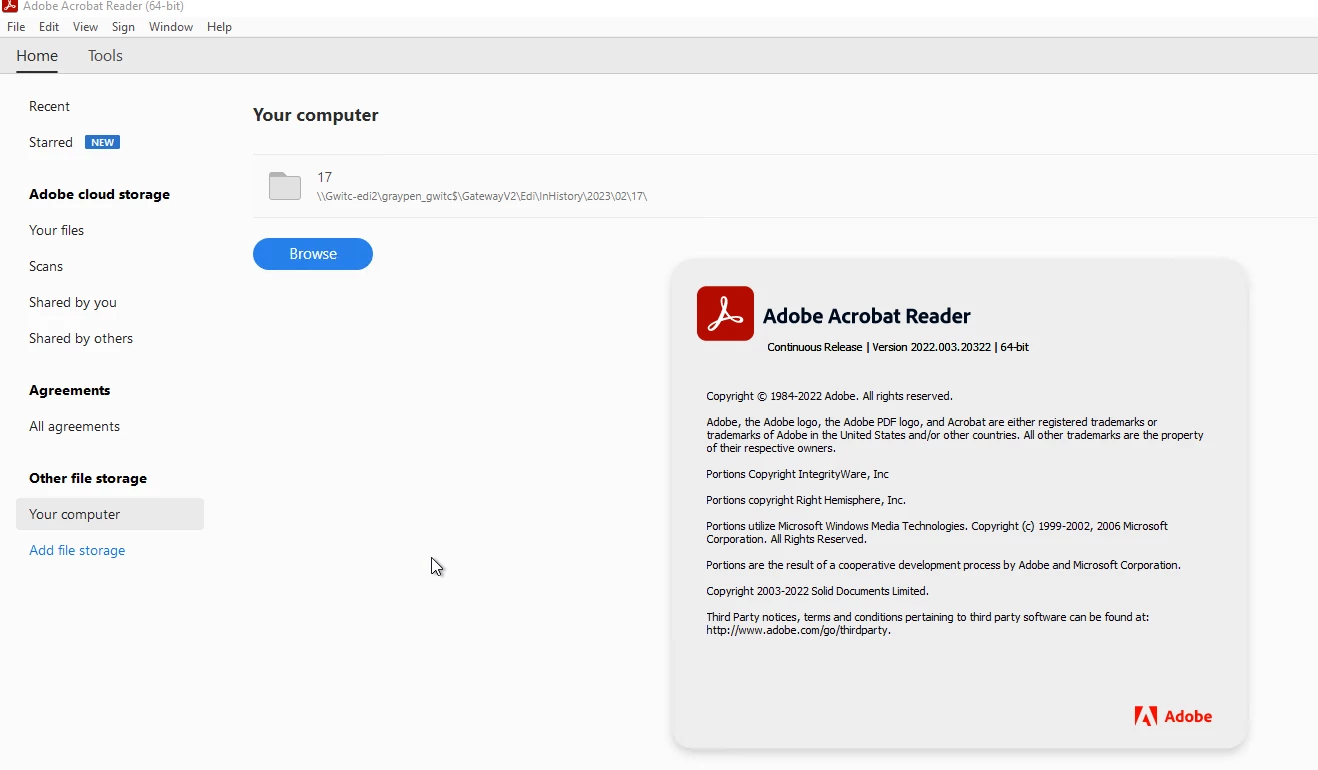Click Copyright 2003-2022 Solid Documents line
Viewport: 1318px width, 770px height.
817,591
